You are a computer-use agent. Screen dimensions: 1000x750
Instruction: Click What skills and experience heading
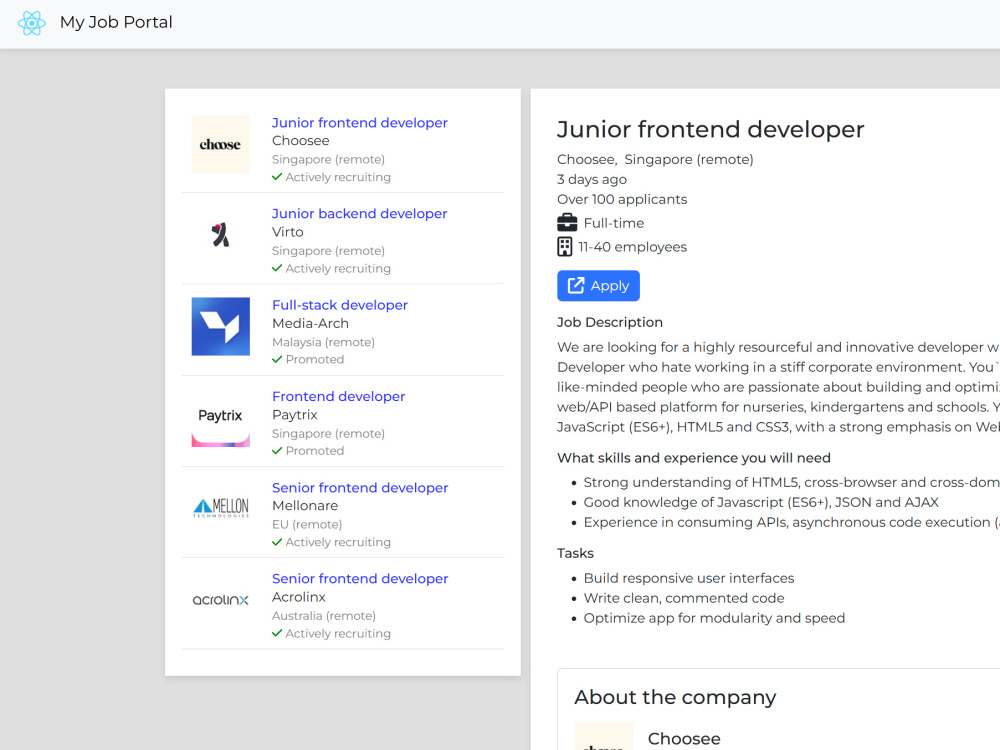694,458
